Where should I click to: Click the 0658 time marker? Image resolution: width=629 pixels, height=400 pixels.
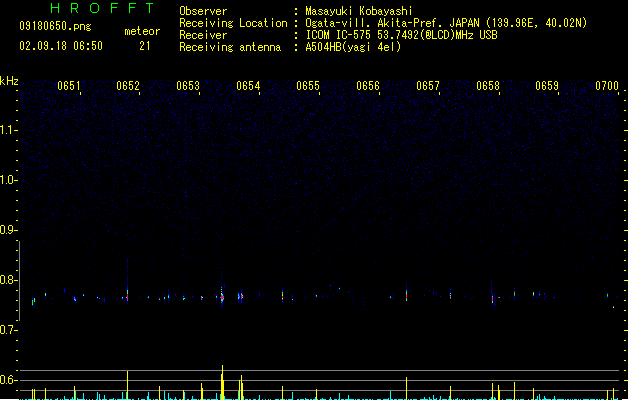488,86
